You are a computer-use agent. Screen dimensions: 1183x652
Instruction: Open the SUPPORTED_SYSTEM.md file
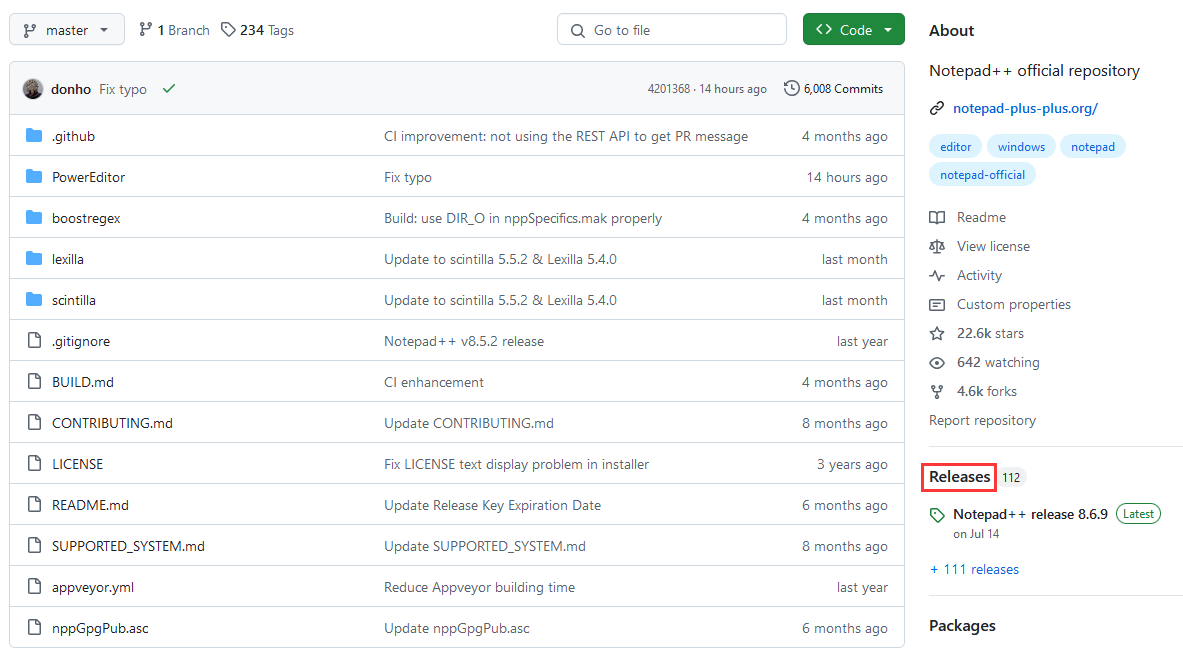point(128,546)
